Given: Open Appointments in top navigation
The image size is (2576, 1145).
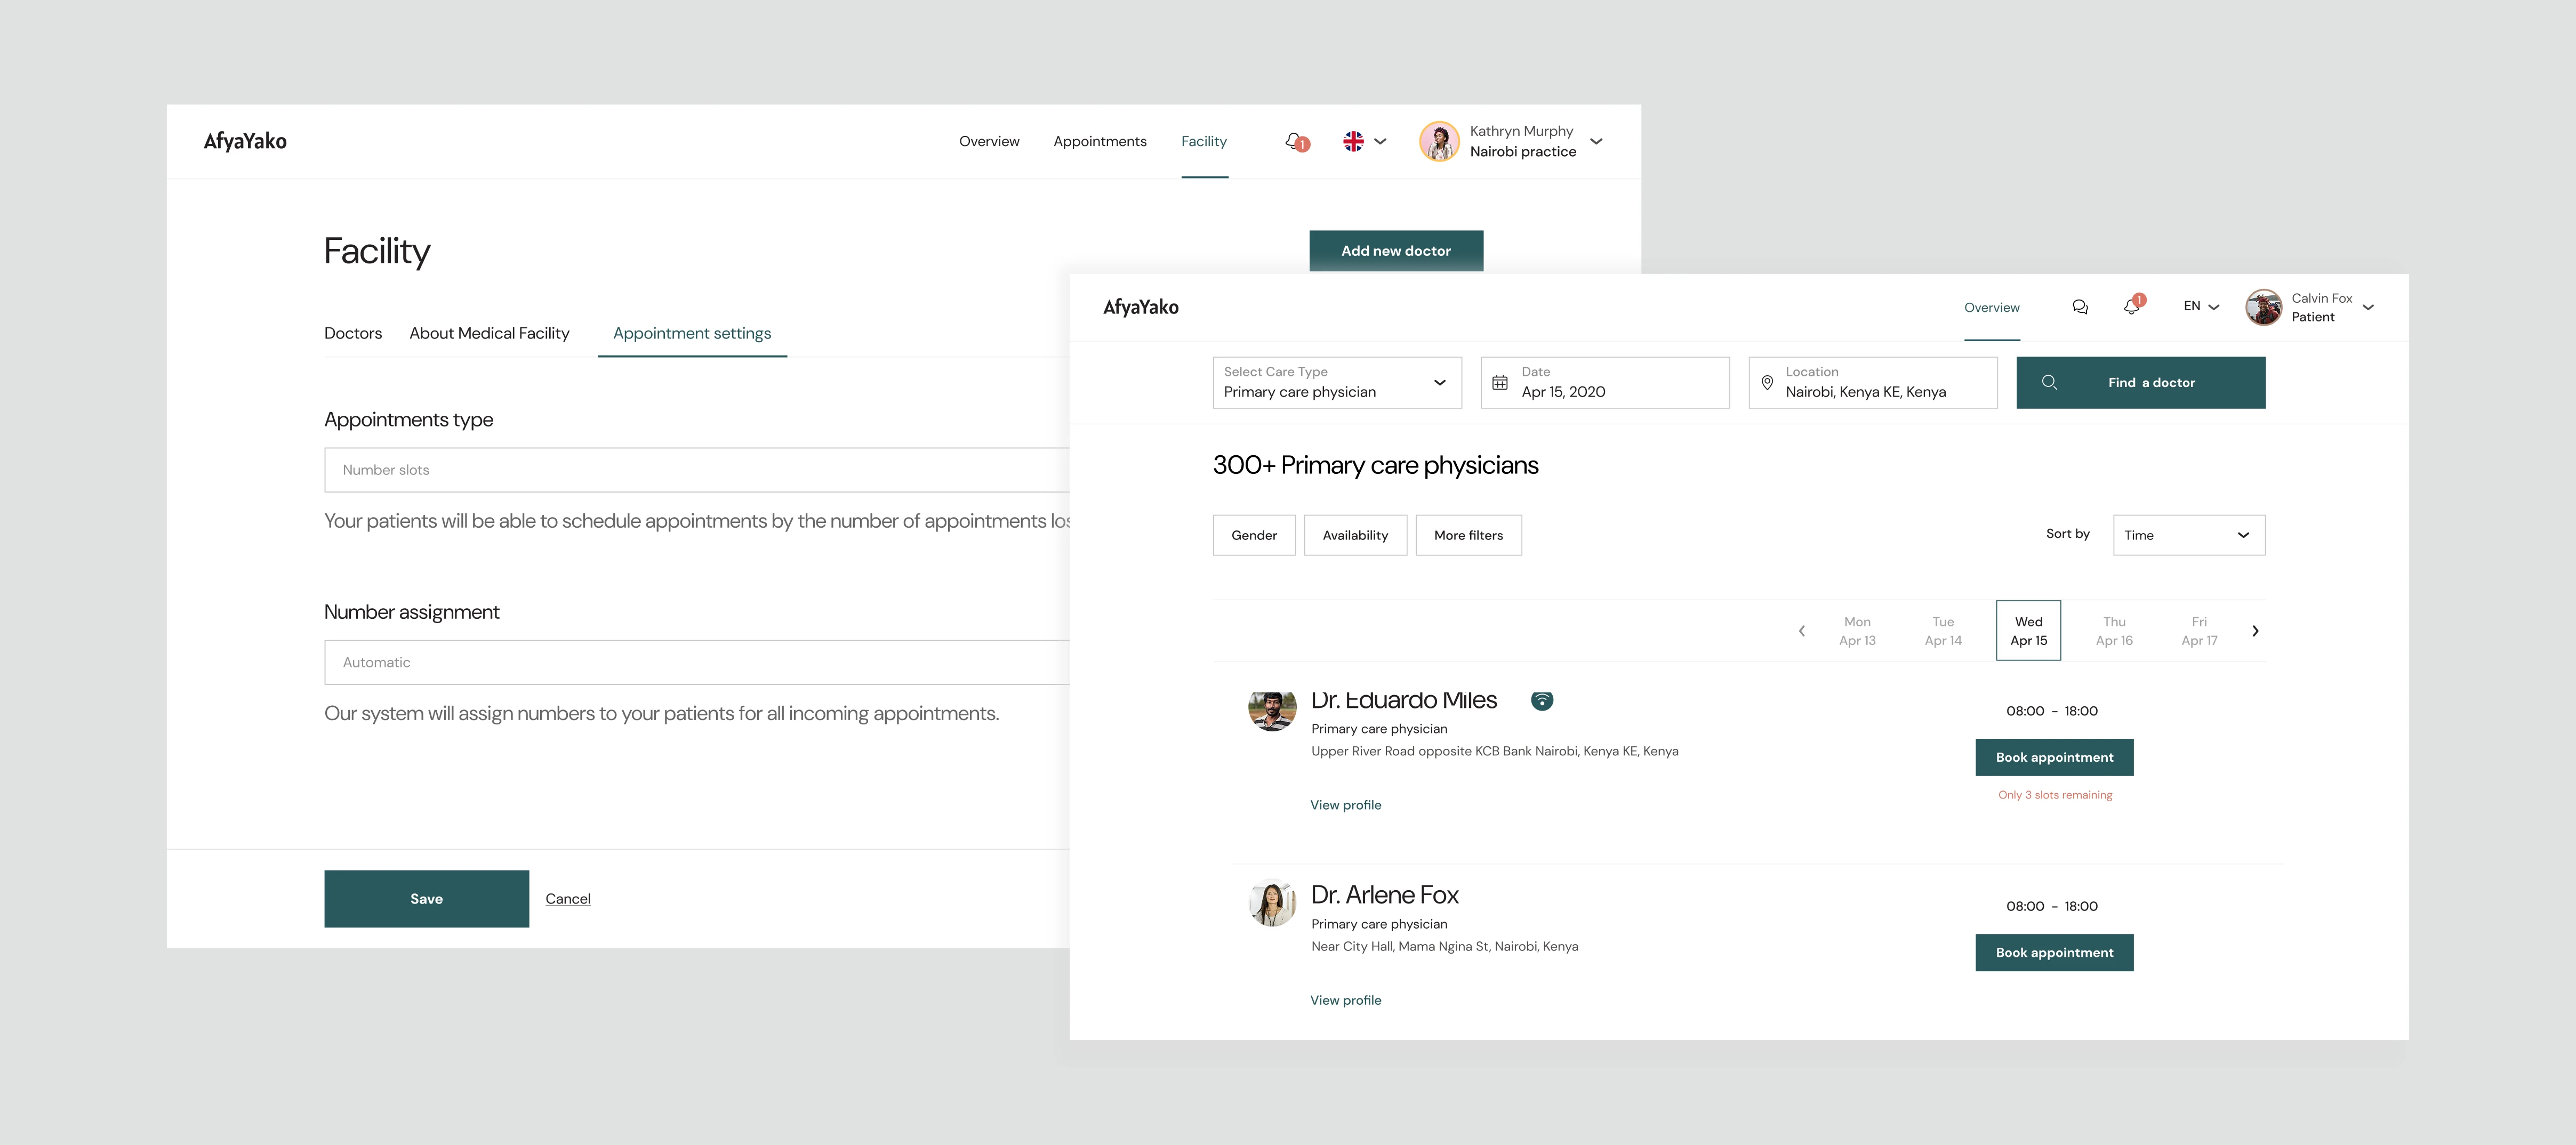Looking at the screenshot, I should pos(1099,141).
